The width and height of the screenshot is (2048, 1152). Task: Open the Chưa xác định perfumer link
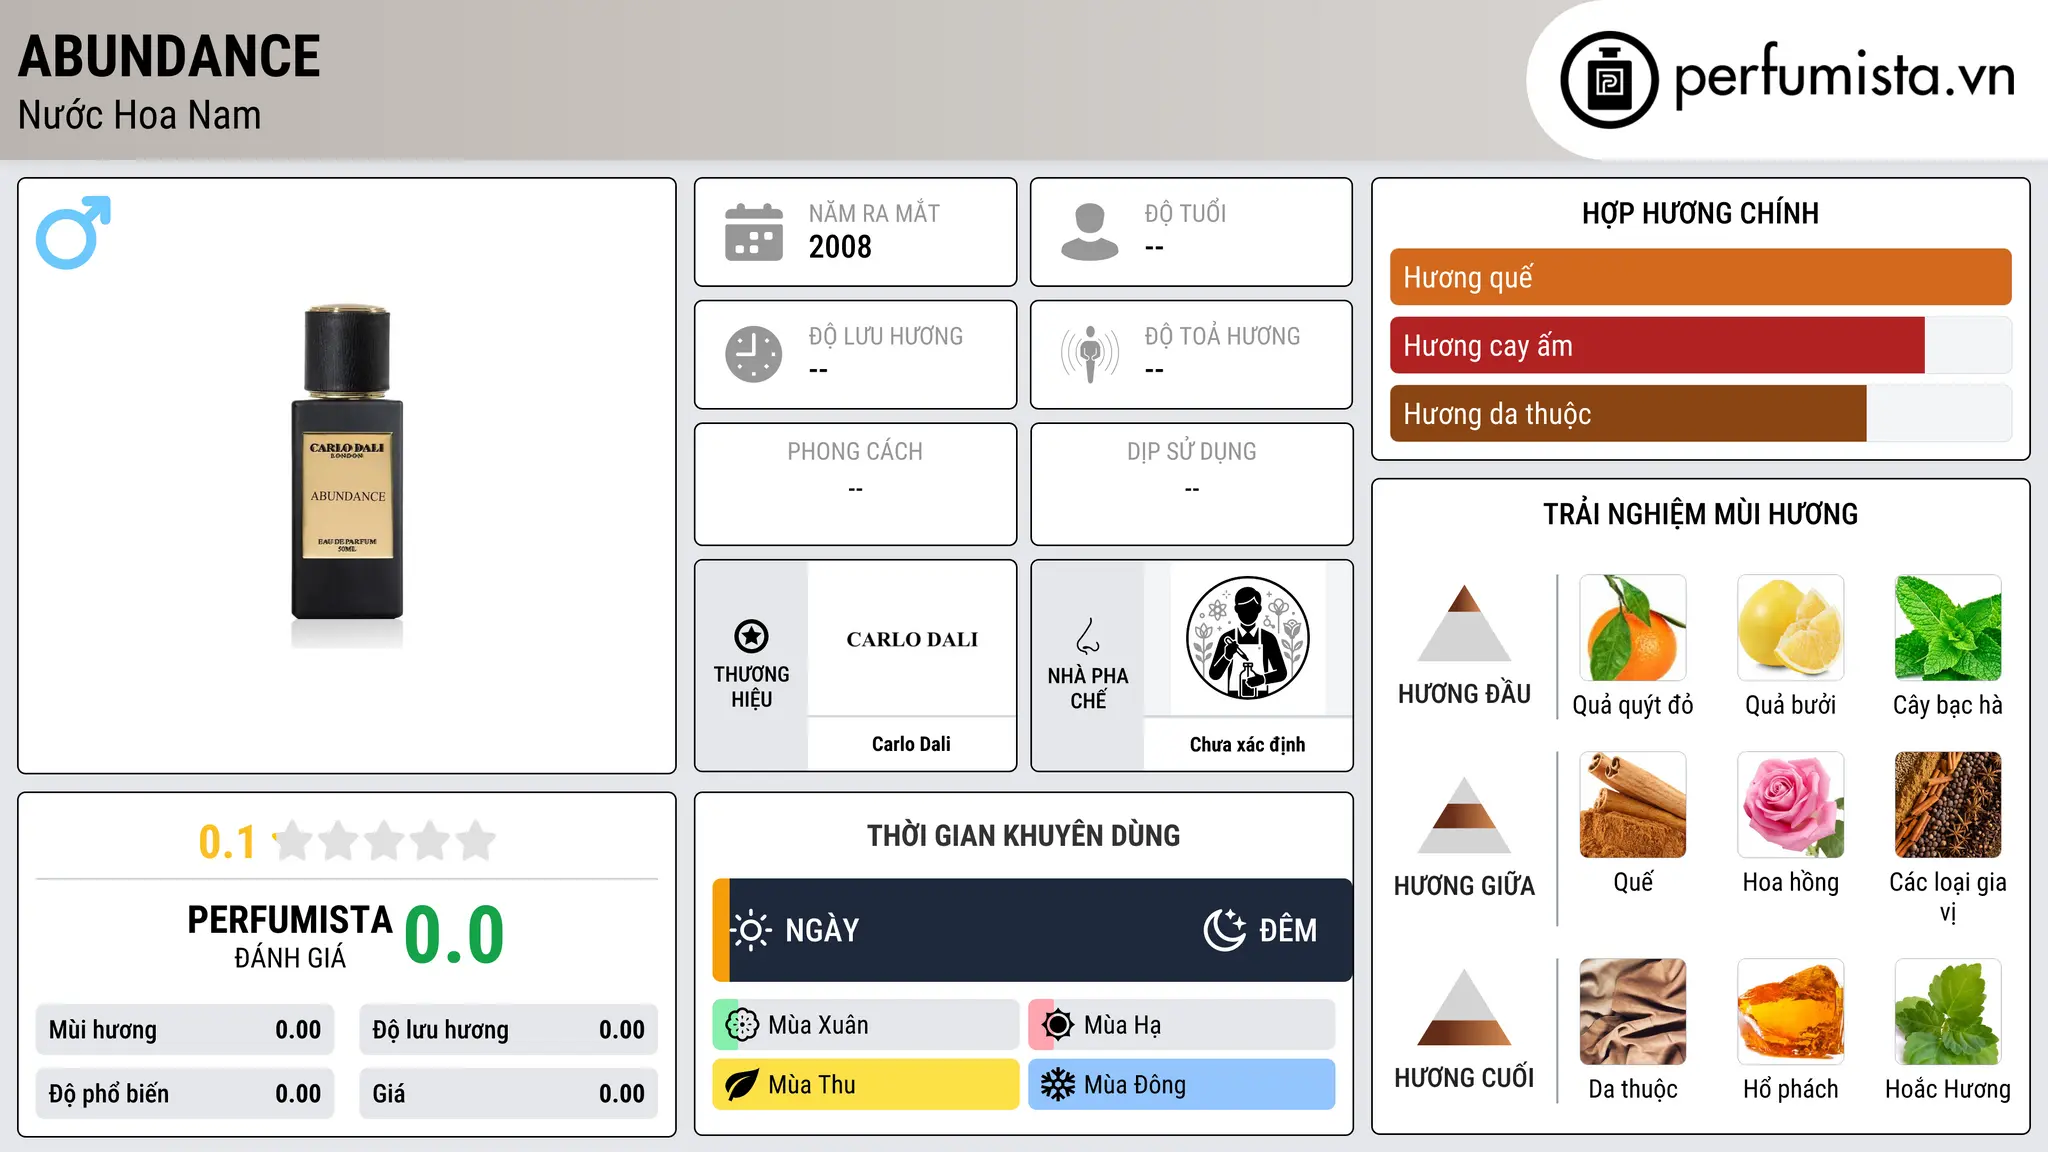(x=1247, y=744)
